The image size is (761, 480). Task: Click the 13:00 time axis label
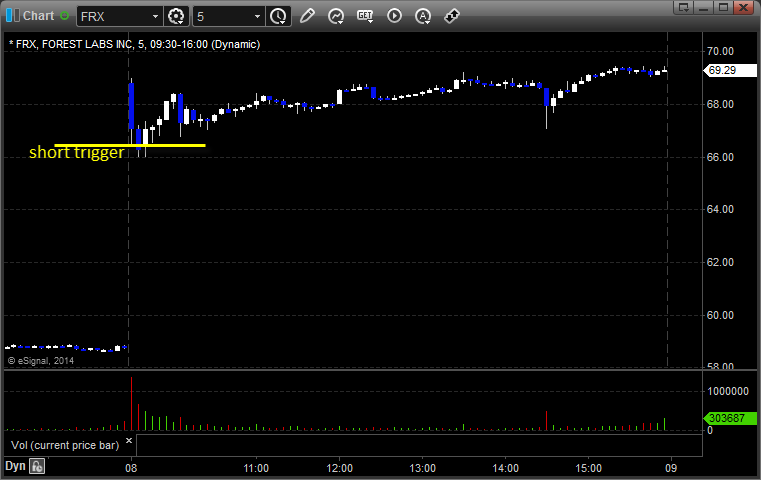pyautogui.click(x=422, y=468)
